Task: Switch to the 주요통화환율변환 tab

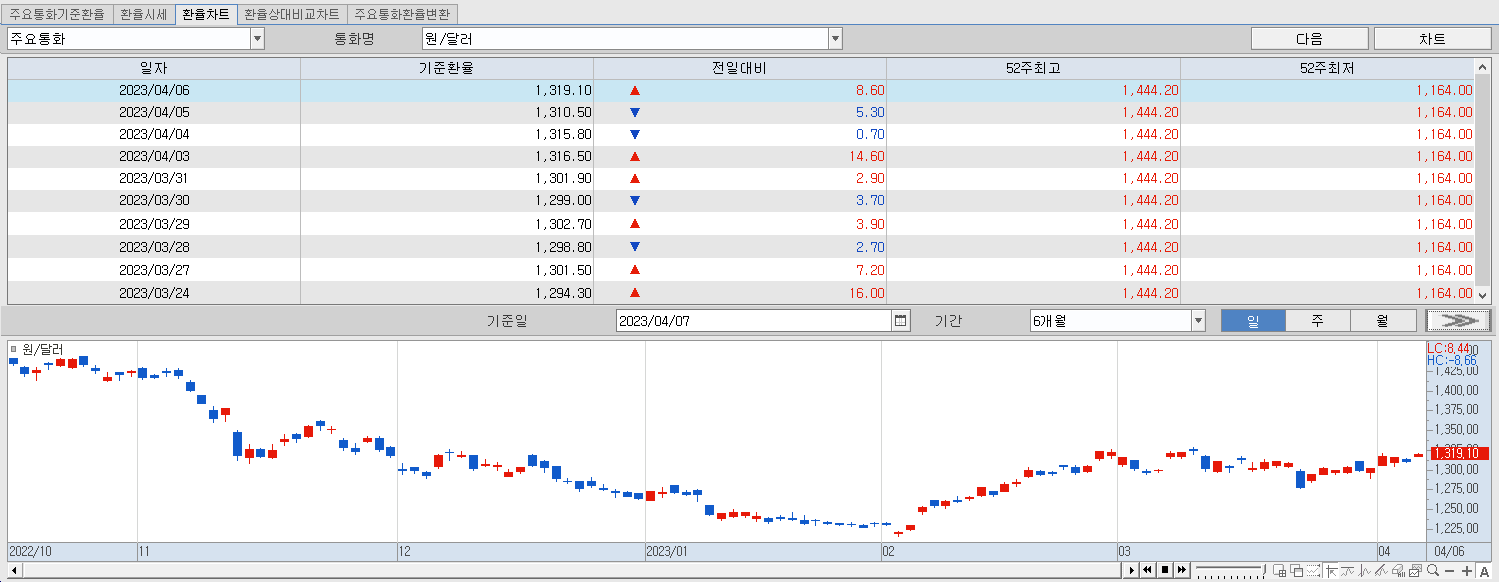Action: (402, 15)
